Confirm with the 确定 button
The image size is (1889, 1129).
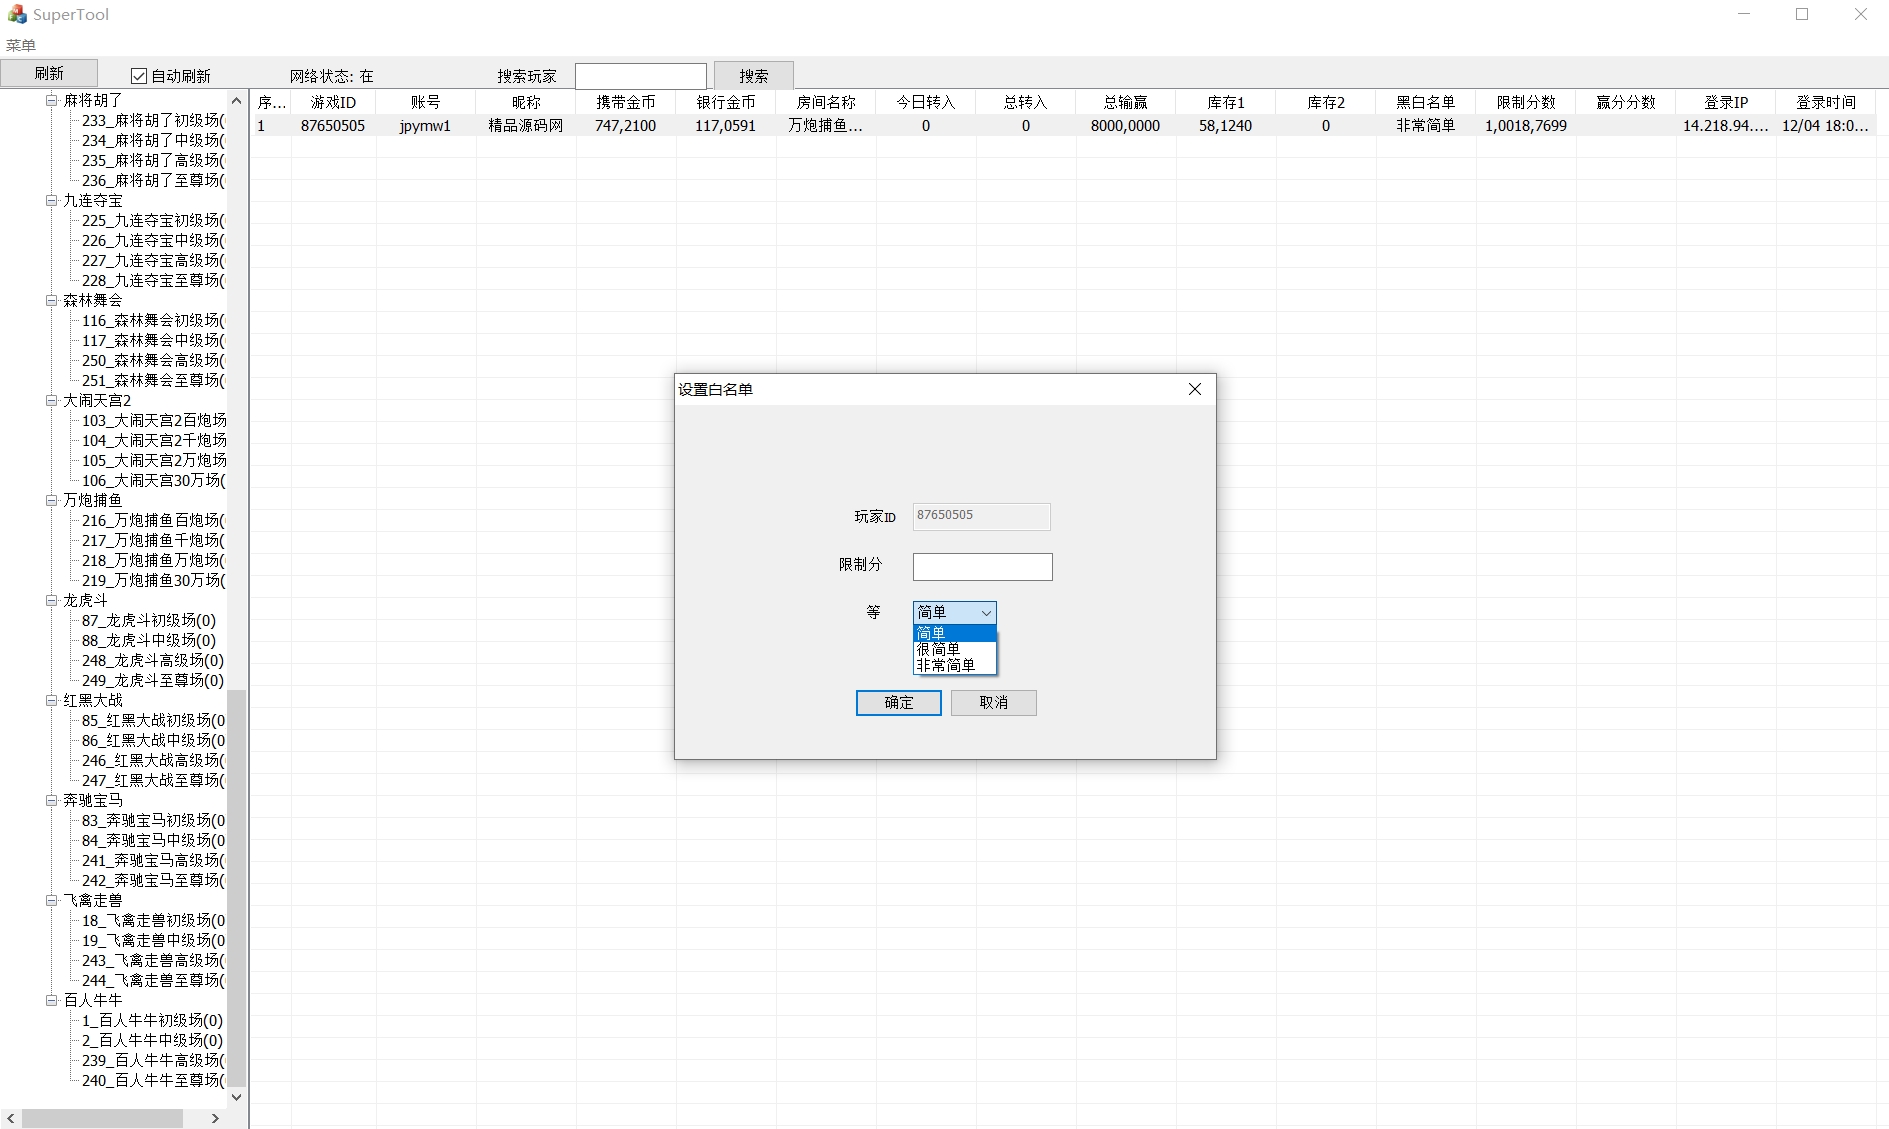[x=898, y=703]
